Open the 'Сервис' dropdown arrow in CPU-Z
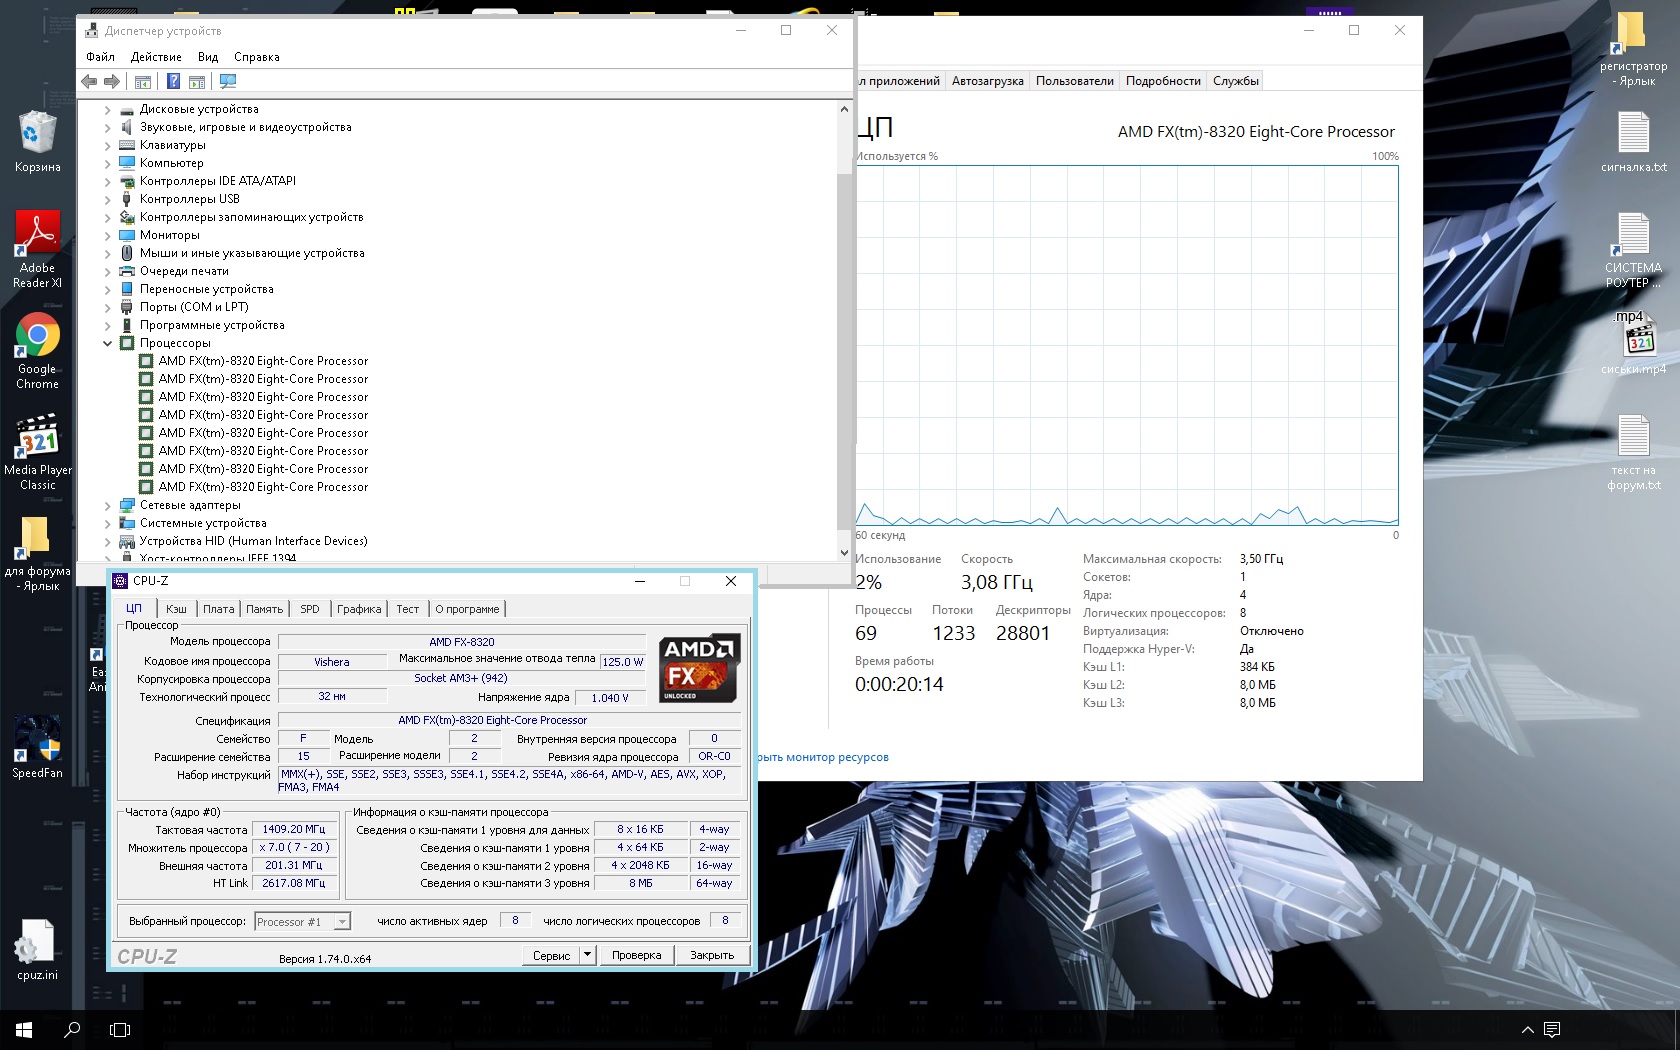This screenshot has width=1680, height=1050. tap(588, 955)
